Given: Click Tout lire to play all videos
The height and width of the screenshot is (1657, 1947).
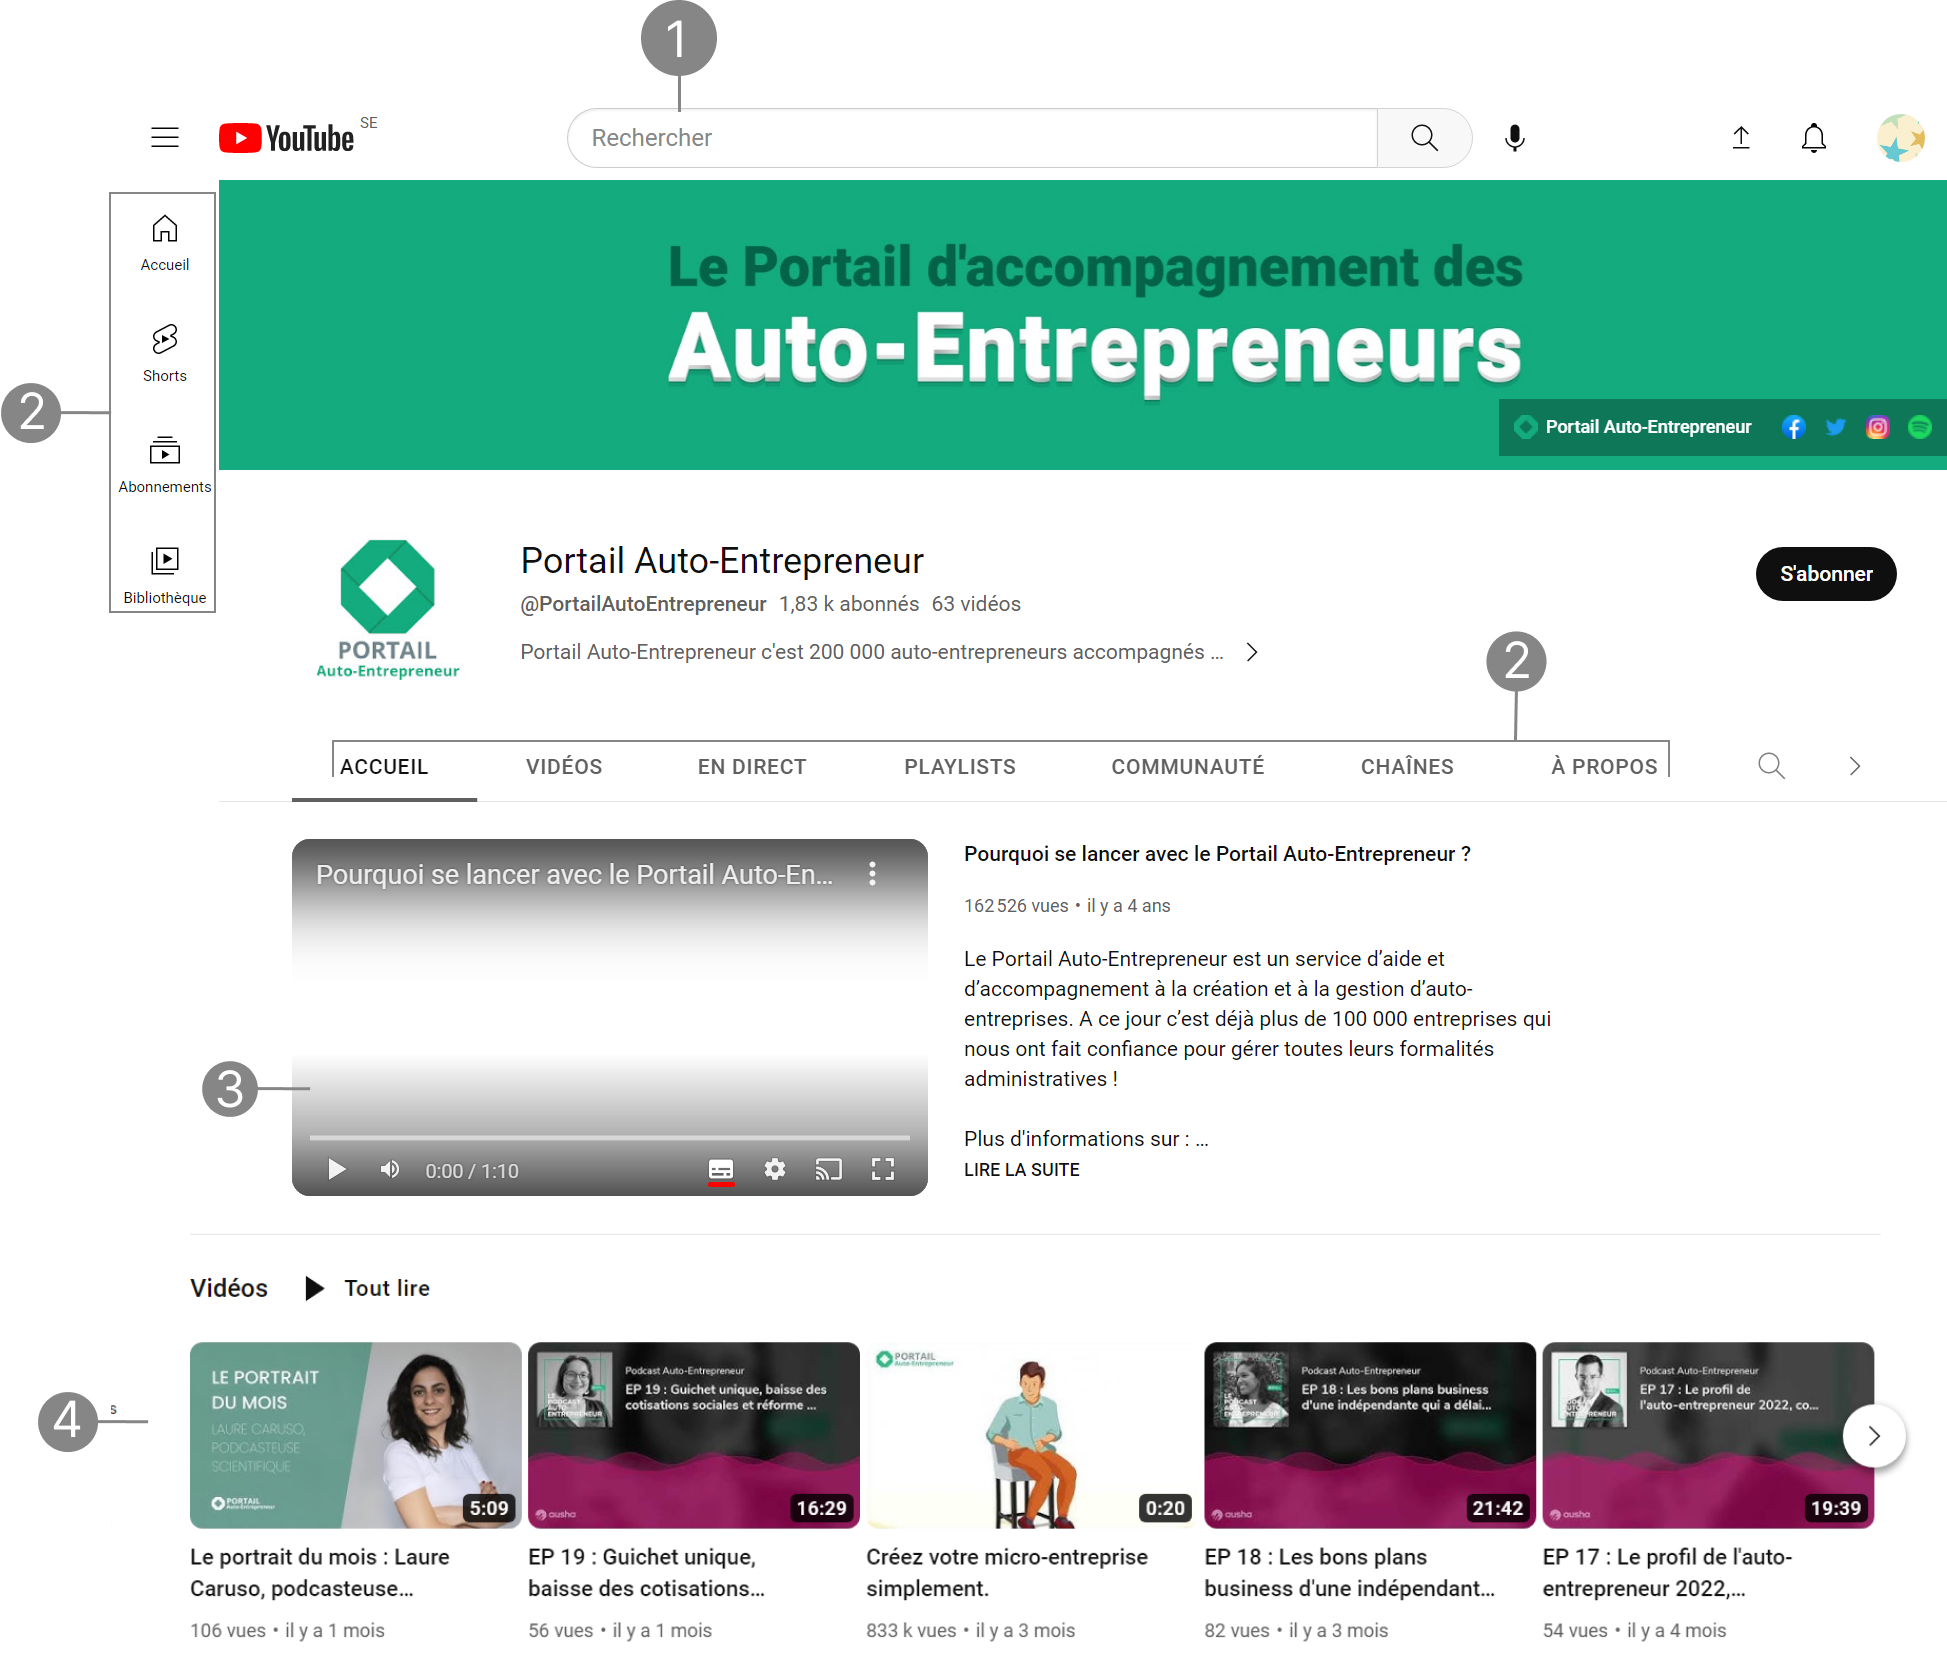Looking at the screenshot, I should [368, 1288].
